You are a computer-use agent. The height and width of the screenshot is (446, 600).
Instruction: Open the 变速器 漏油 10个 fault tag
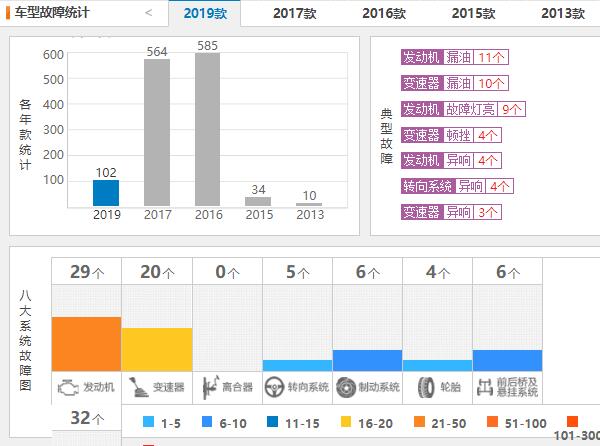[455, 83]
